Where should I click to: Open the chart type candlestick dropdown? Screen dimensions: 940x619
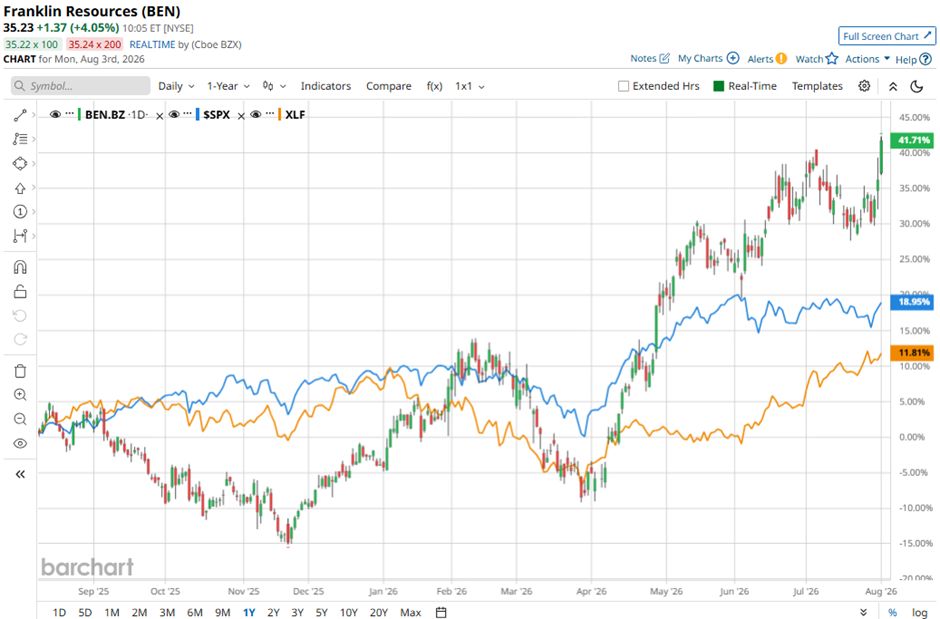tap(275, 86)
